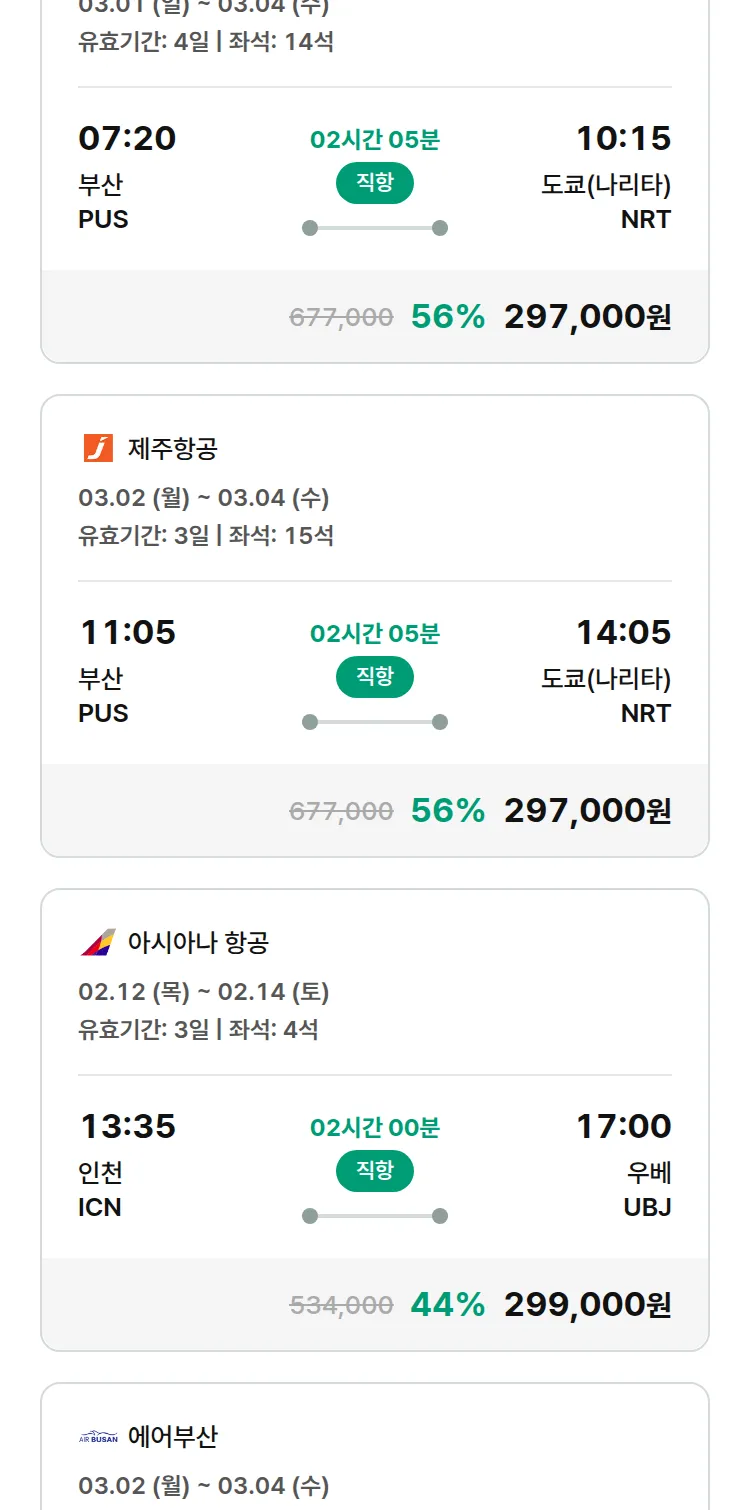
Task: Tap the 직항 badge on the 11:05 flight
Action: (x=375, y=677)
